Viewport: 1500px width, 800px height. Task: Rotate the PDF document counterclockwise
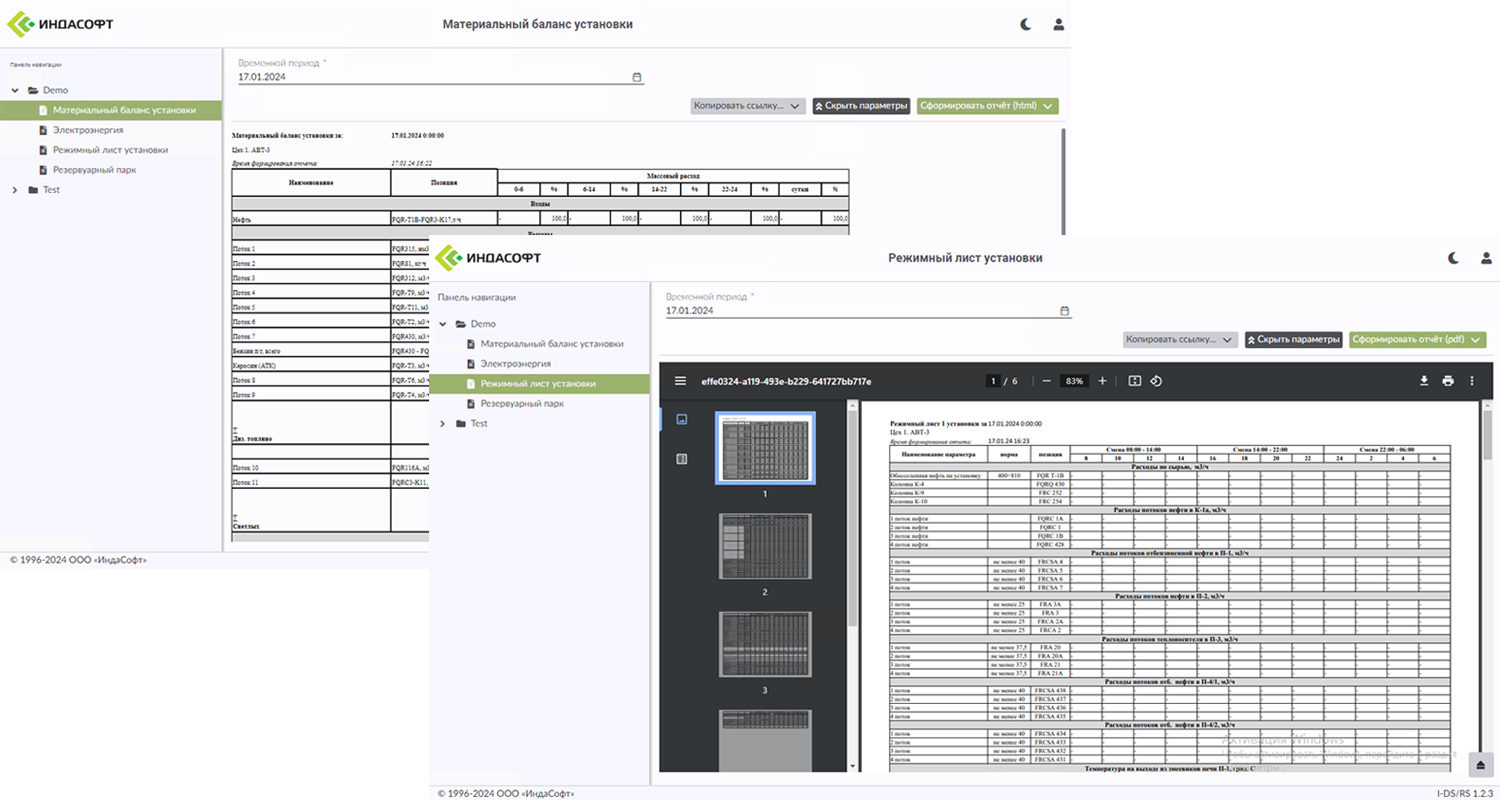(1156, 381)
